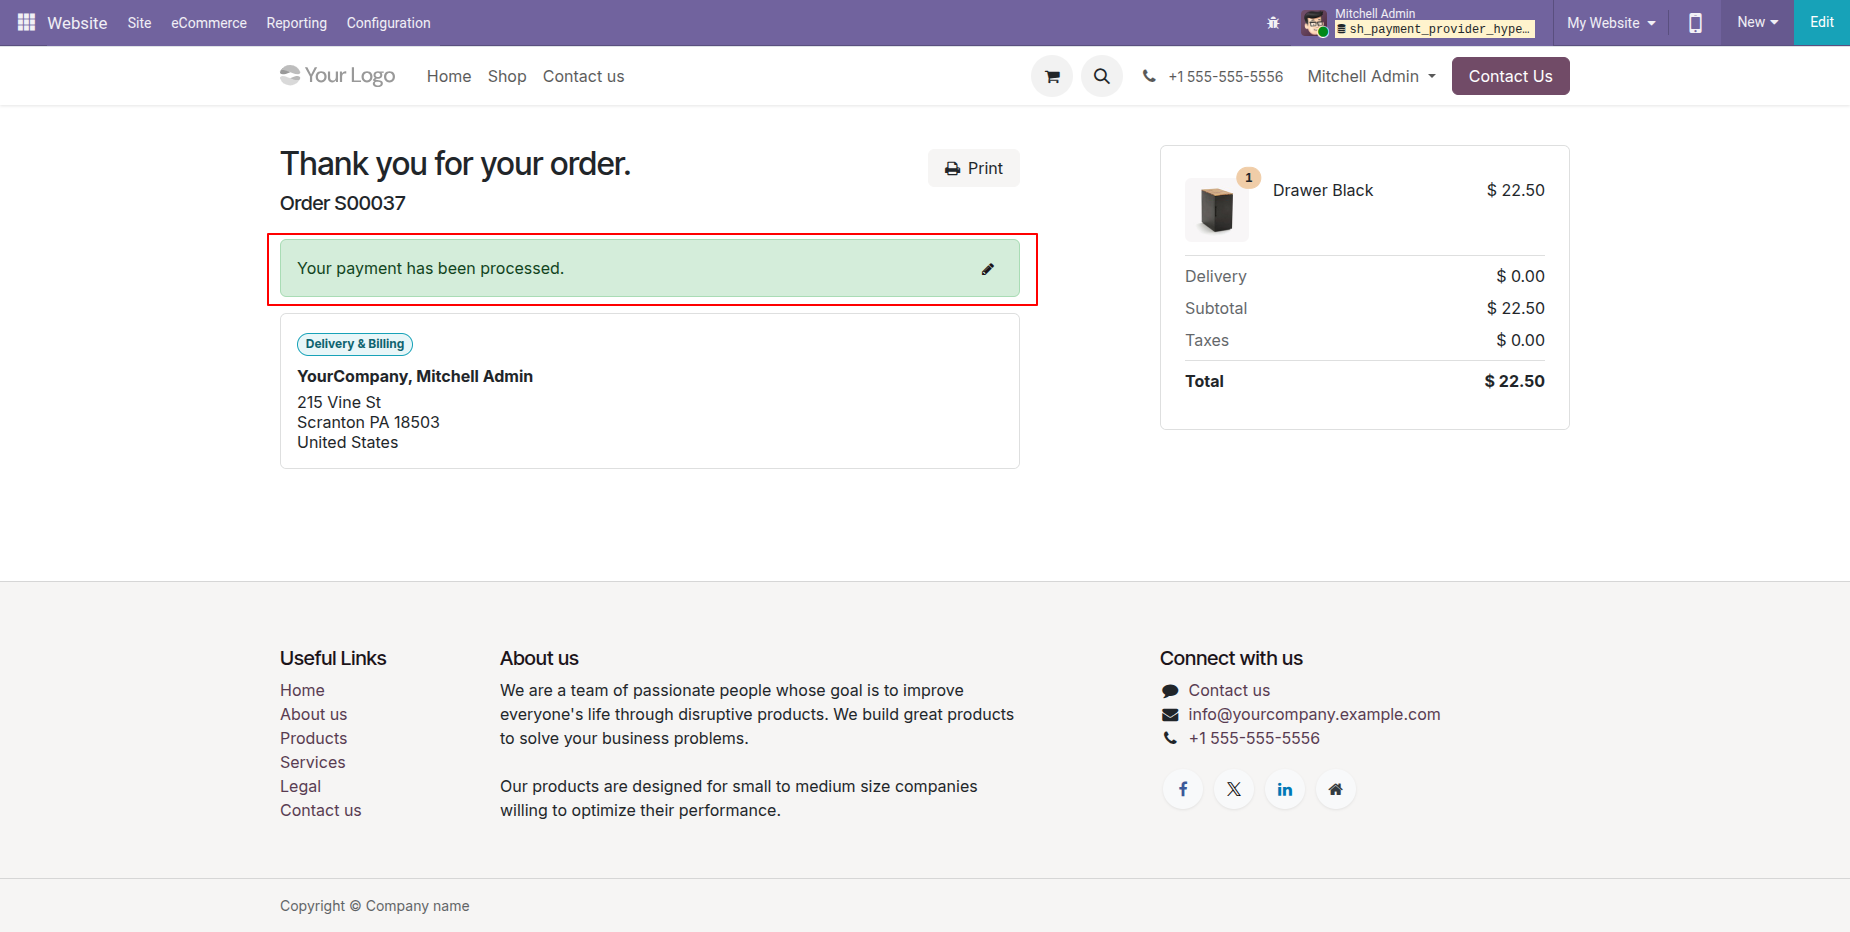Open the LinkedIn social icon

(1285, 790)
